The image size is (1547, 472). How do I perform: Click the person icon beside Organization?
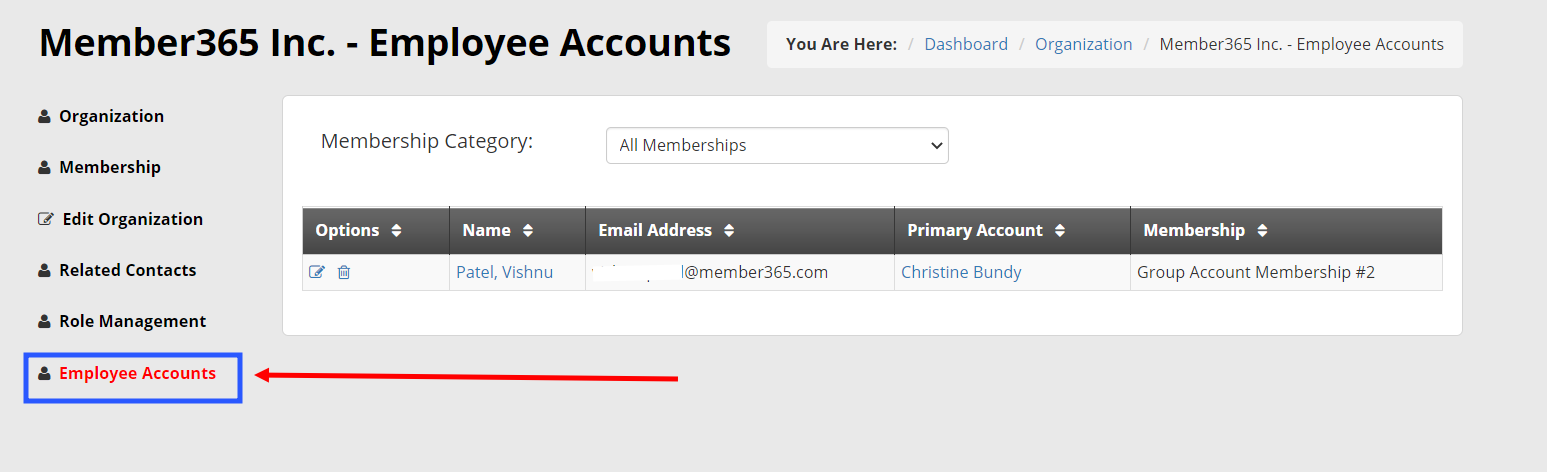(44, 117)
